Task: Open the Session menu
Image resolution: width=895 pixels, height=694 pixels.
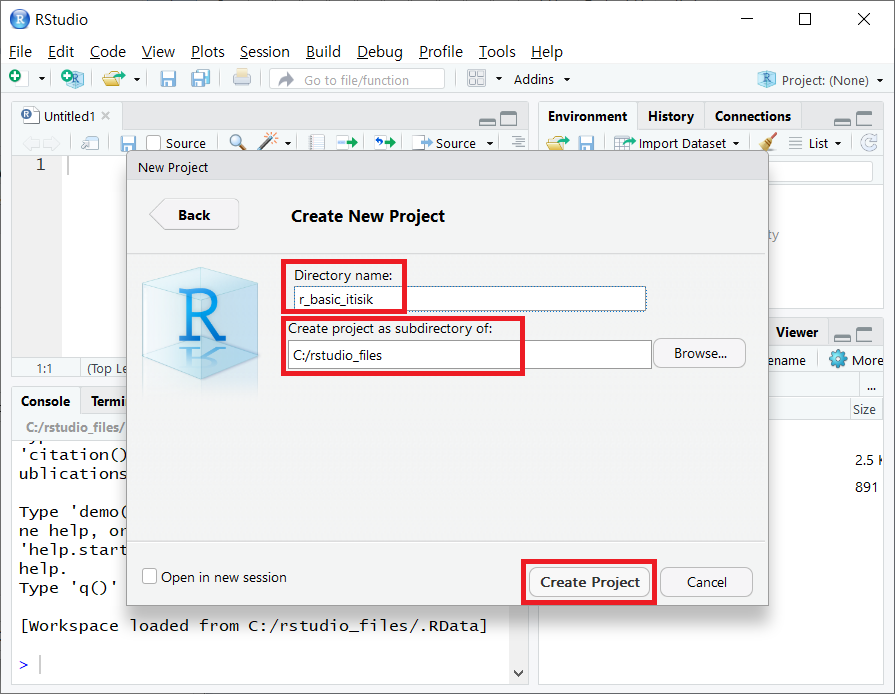Action: click(264, 52)
